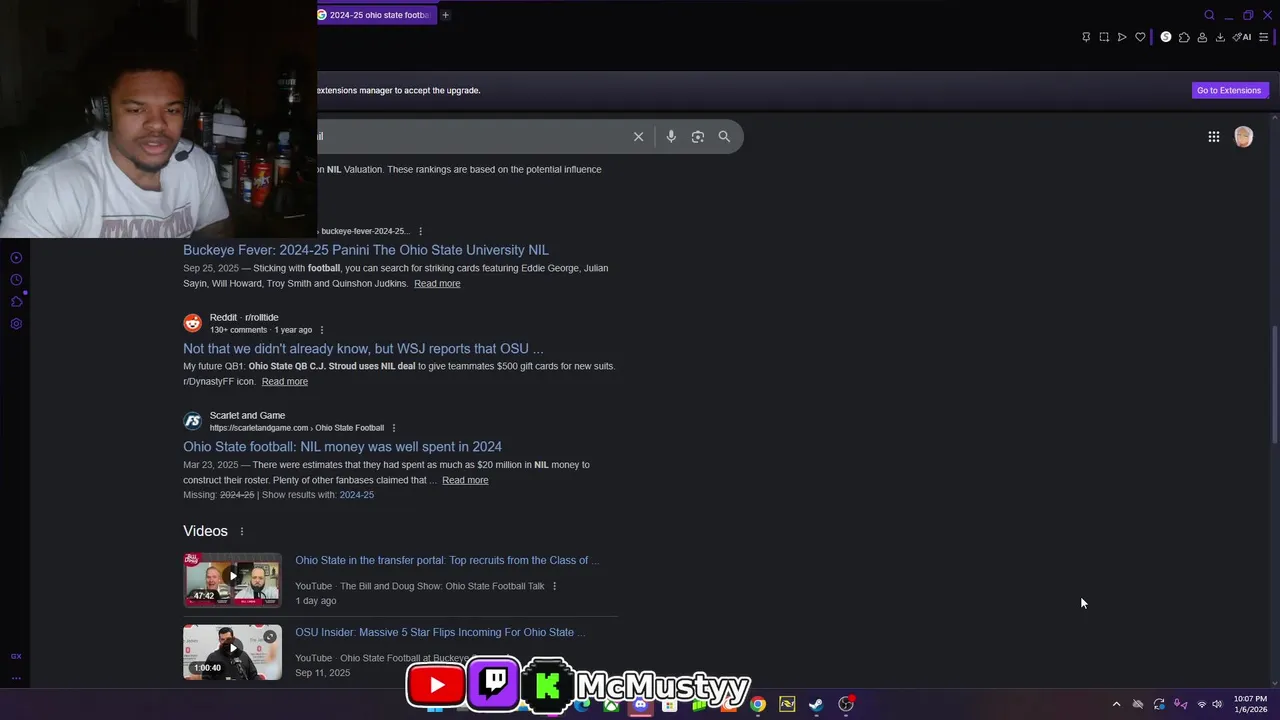Image resolution: width=1280 pixels, height=720 pixels.
Task: Click the pinboard pin icon in toolbar
Action: click(1086, 37)
